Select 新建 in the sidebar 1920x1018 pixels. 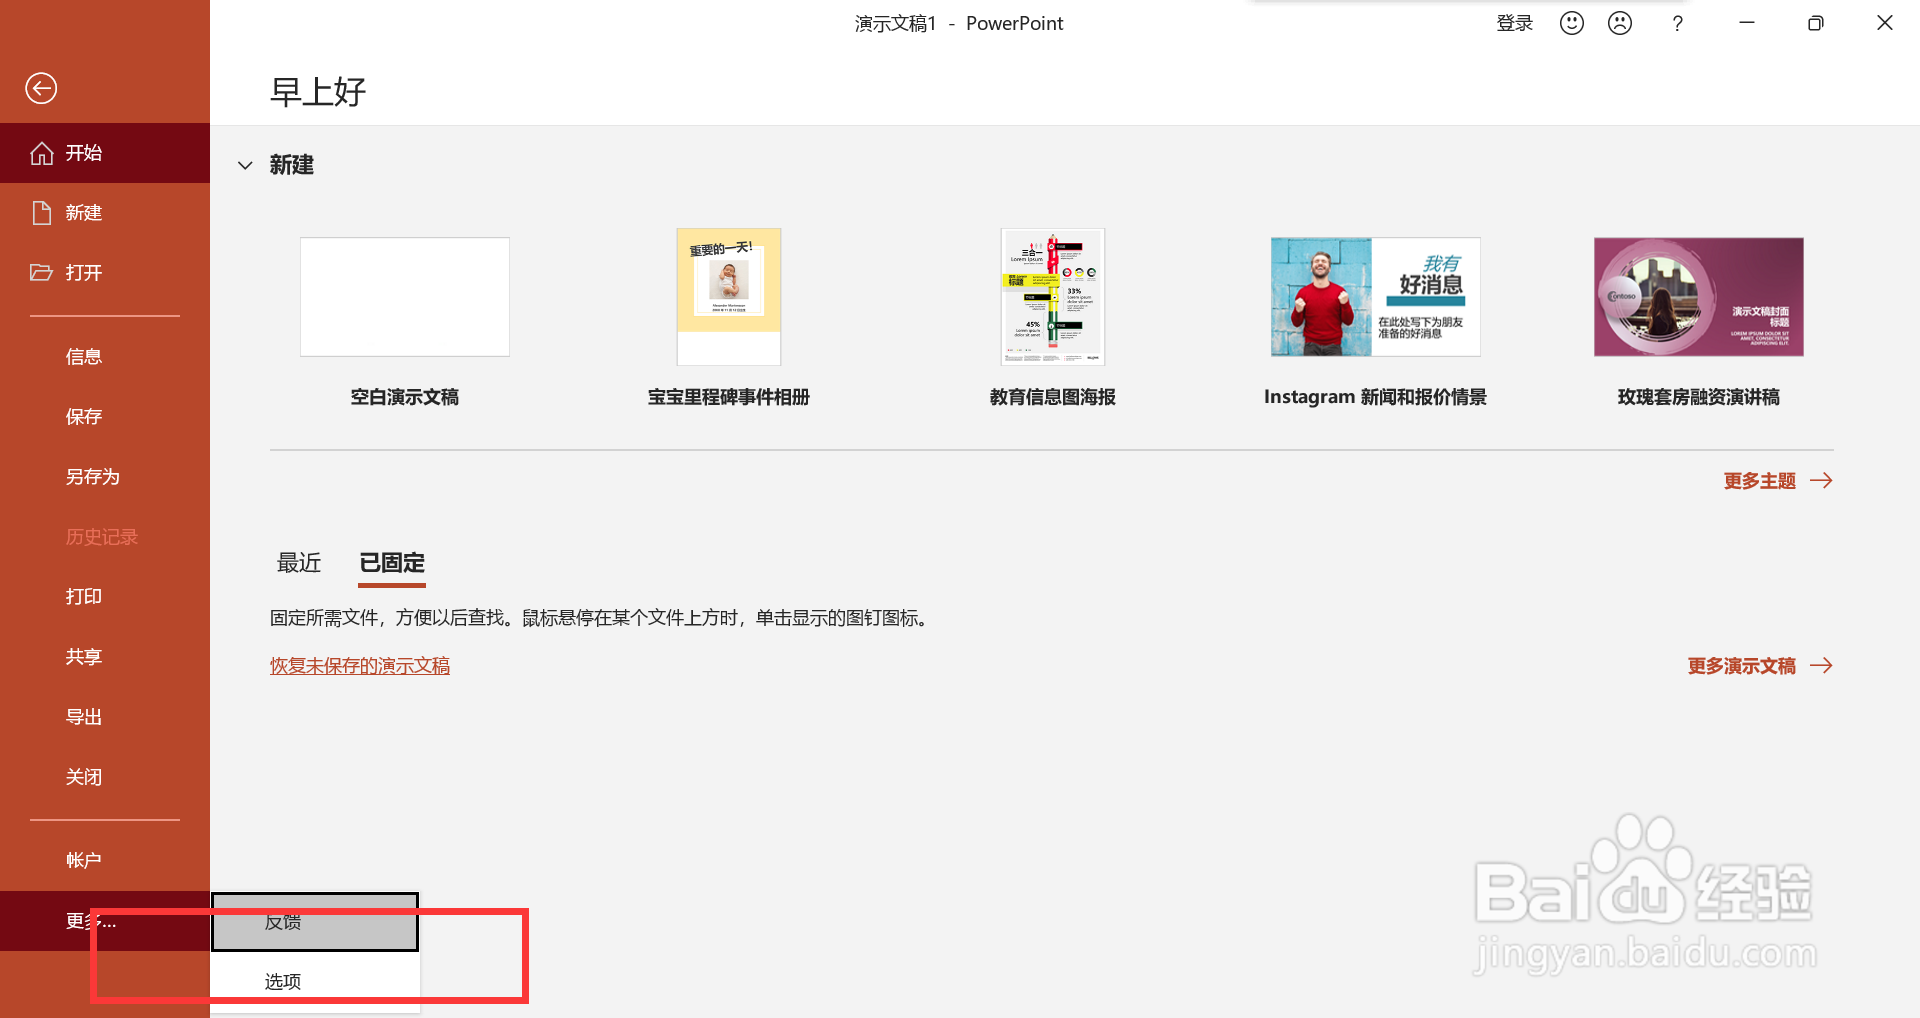pos(105,213)
